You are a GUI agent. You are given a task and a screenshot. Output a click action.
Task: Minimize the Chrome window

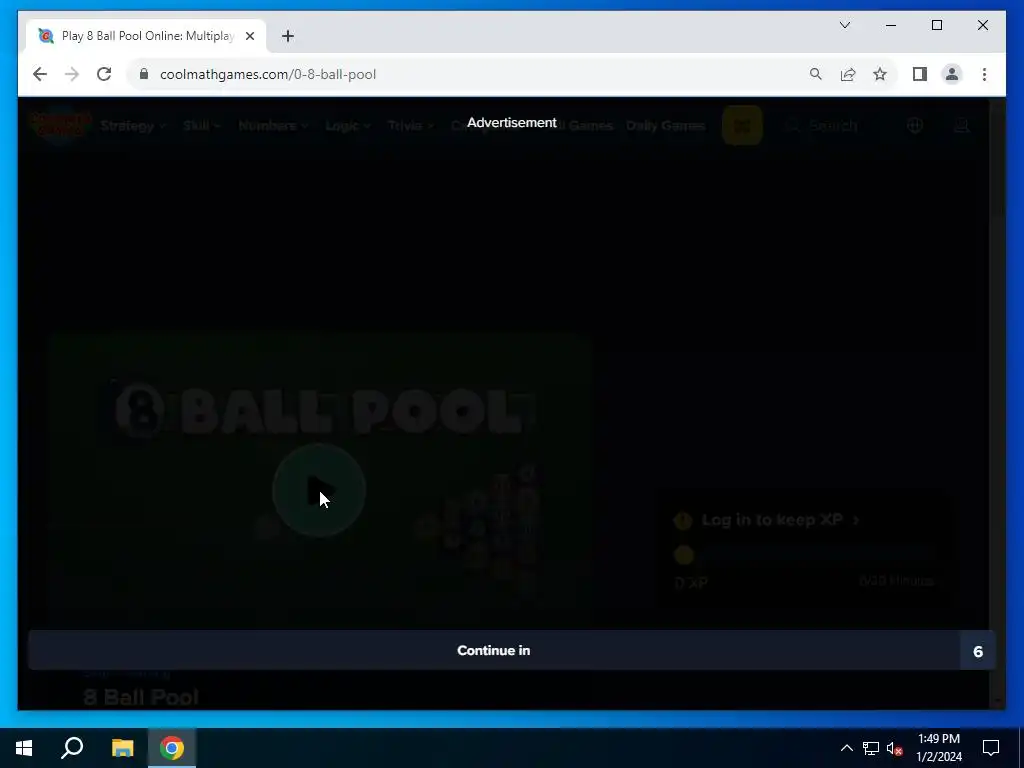[891, 25]
